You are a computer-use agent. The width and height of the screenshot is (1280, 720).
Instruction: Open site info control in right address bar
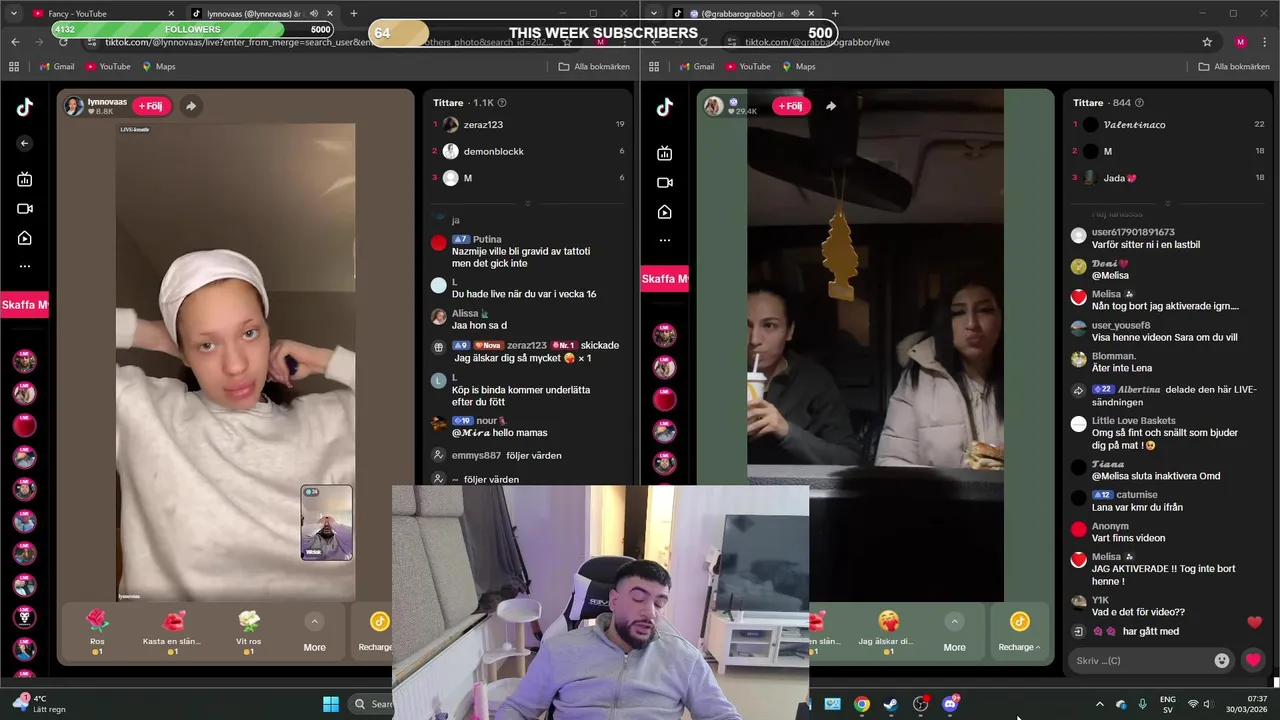coord(731,42)
